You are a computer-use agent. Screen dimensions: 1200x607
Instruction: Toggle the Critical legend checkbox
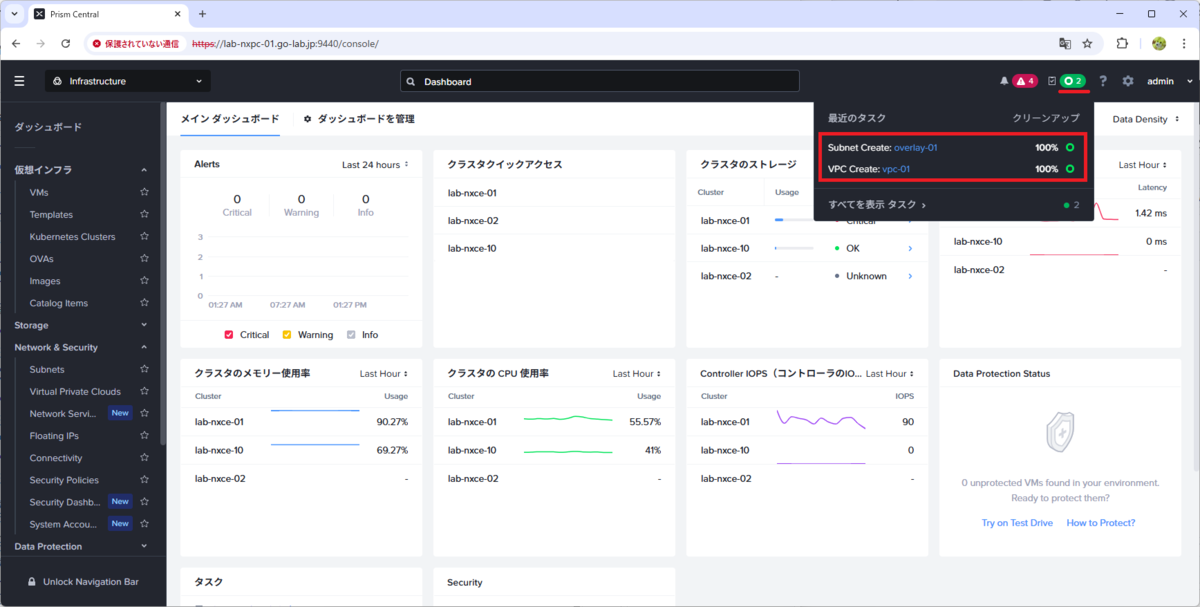pos(229,335)
